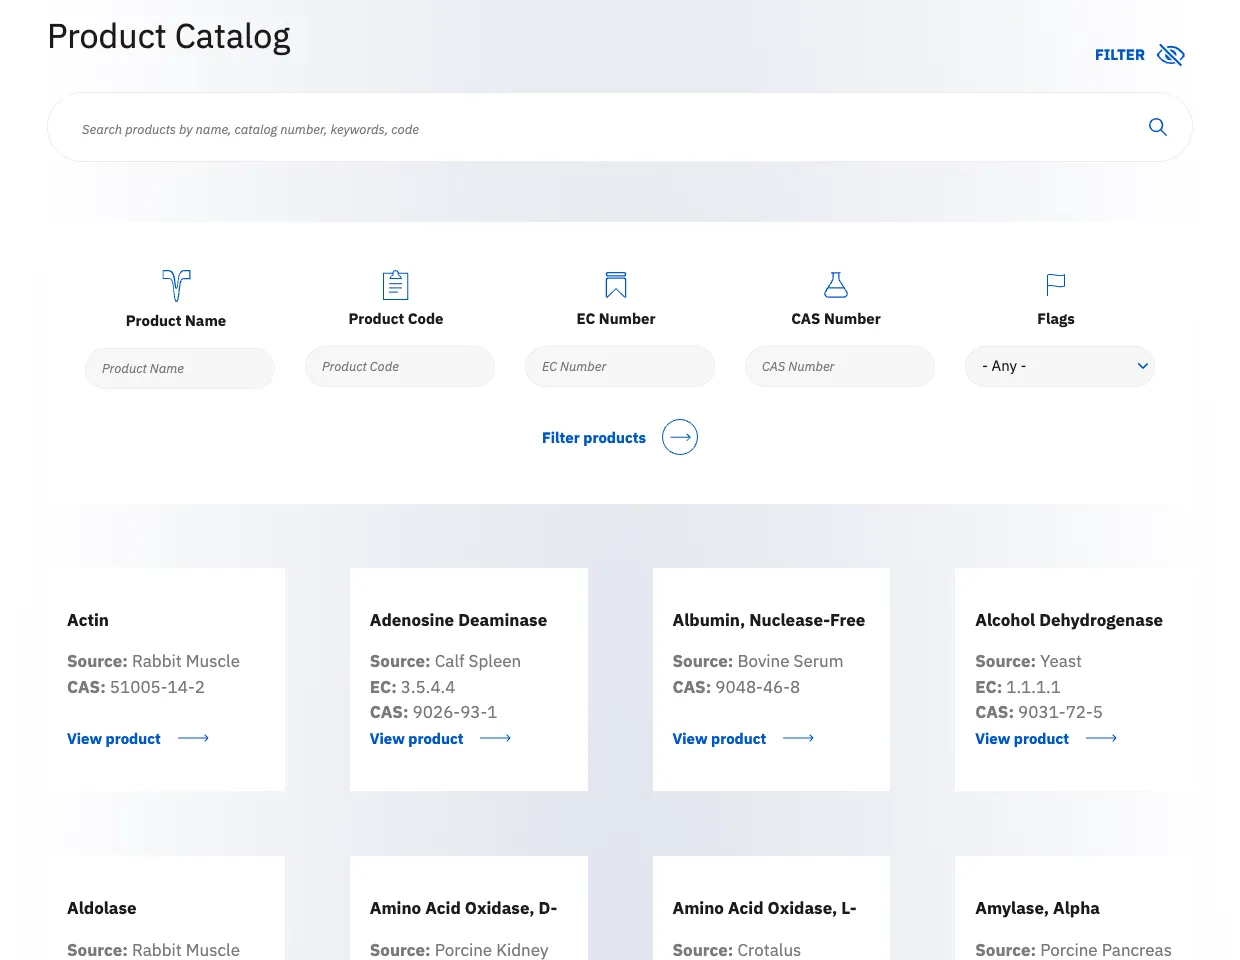Click the arrow beside Albumin's View product link

pos(797,738)
